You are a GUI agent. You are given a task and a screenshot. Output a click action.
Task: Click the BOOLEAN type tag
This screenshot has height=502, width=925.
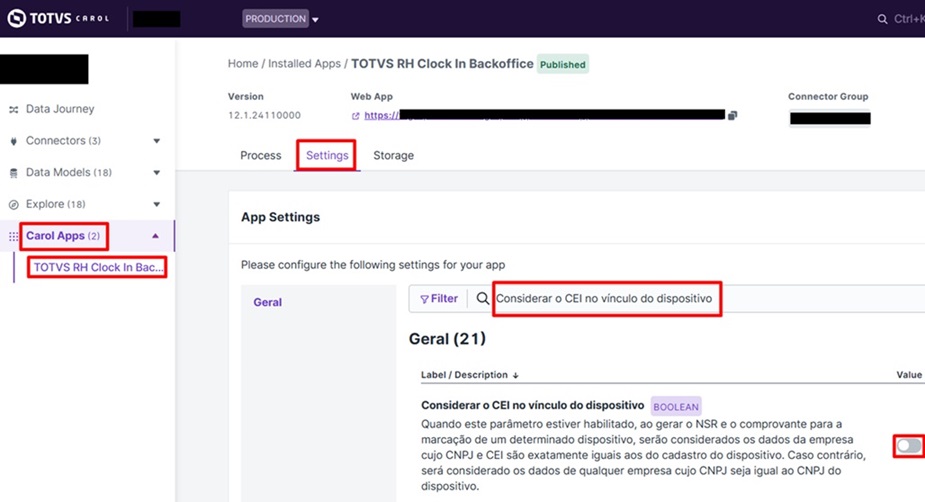[x=676, y=406]
